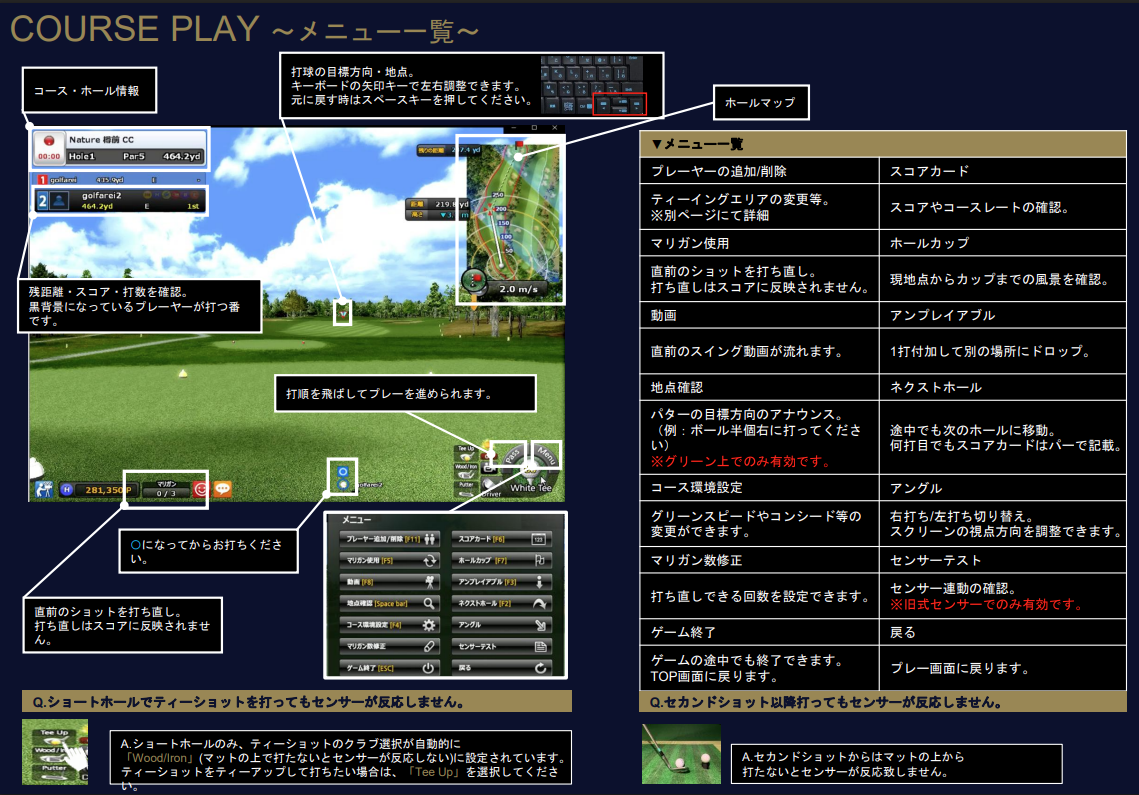This screenshot has height=795, width=1139.
Task: Click the pencil icon on マリガン数修正
Action: [430, 646]
